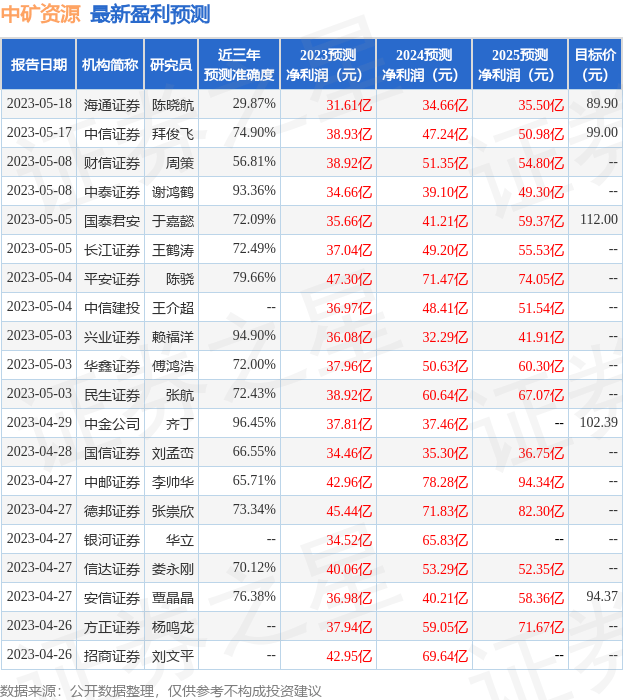Screen dimensions: 623x700
Task: Select the 银河证券 institution cell
Action: tap(112, 540)
